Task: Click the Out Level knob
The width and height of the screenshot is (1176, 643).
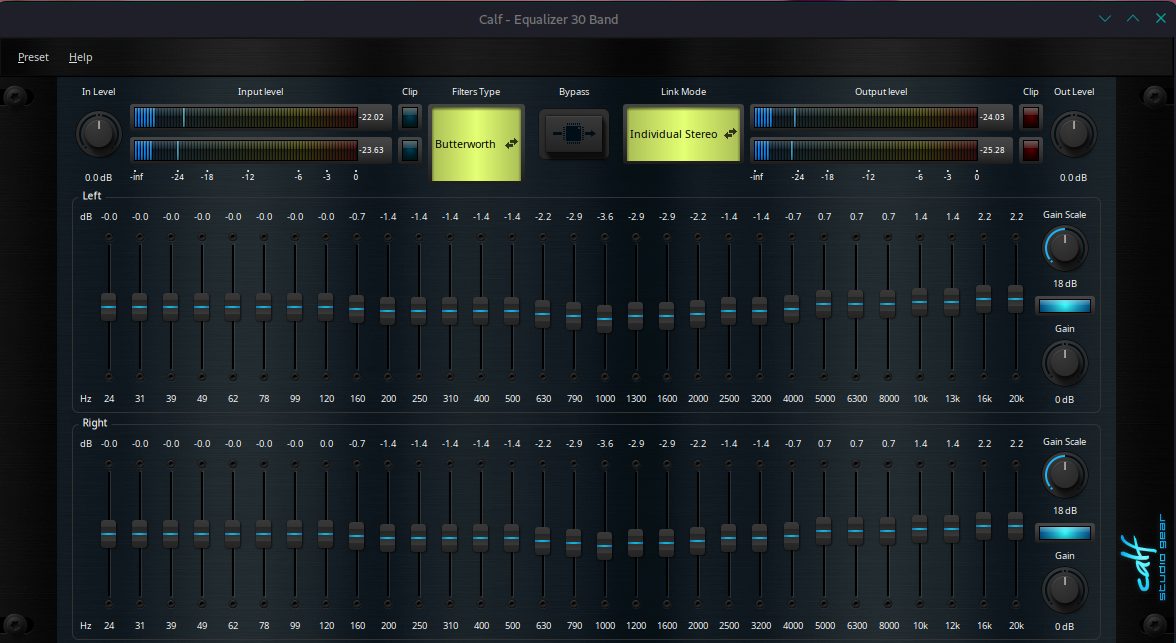Action: [1074, 134]
